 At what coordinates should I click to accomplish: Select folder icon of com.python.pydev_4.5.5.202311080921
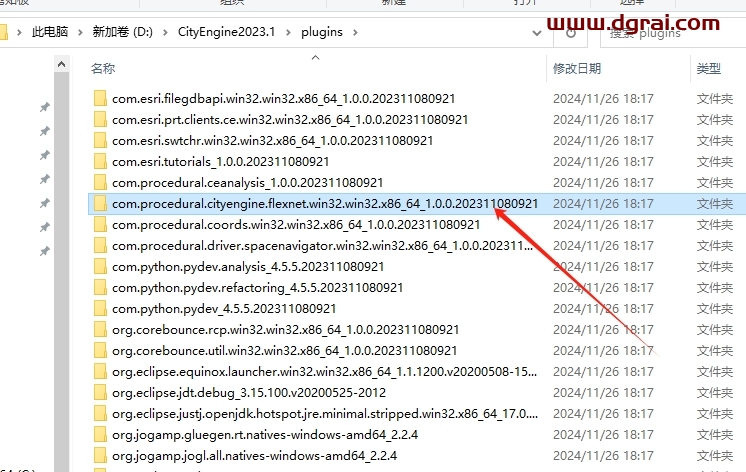(x=100, y=308)
